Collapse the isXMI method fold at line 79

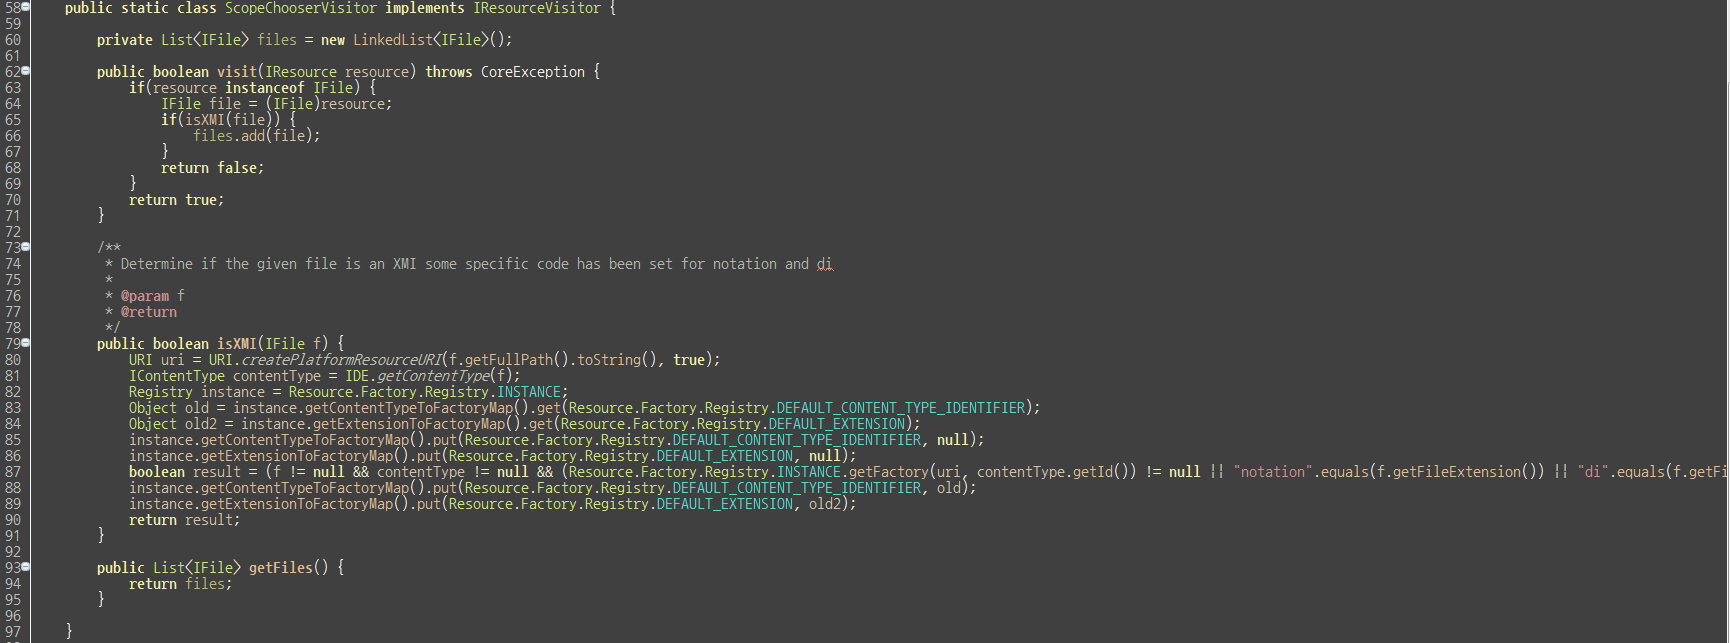coord(26,343)
